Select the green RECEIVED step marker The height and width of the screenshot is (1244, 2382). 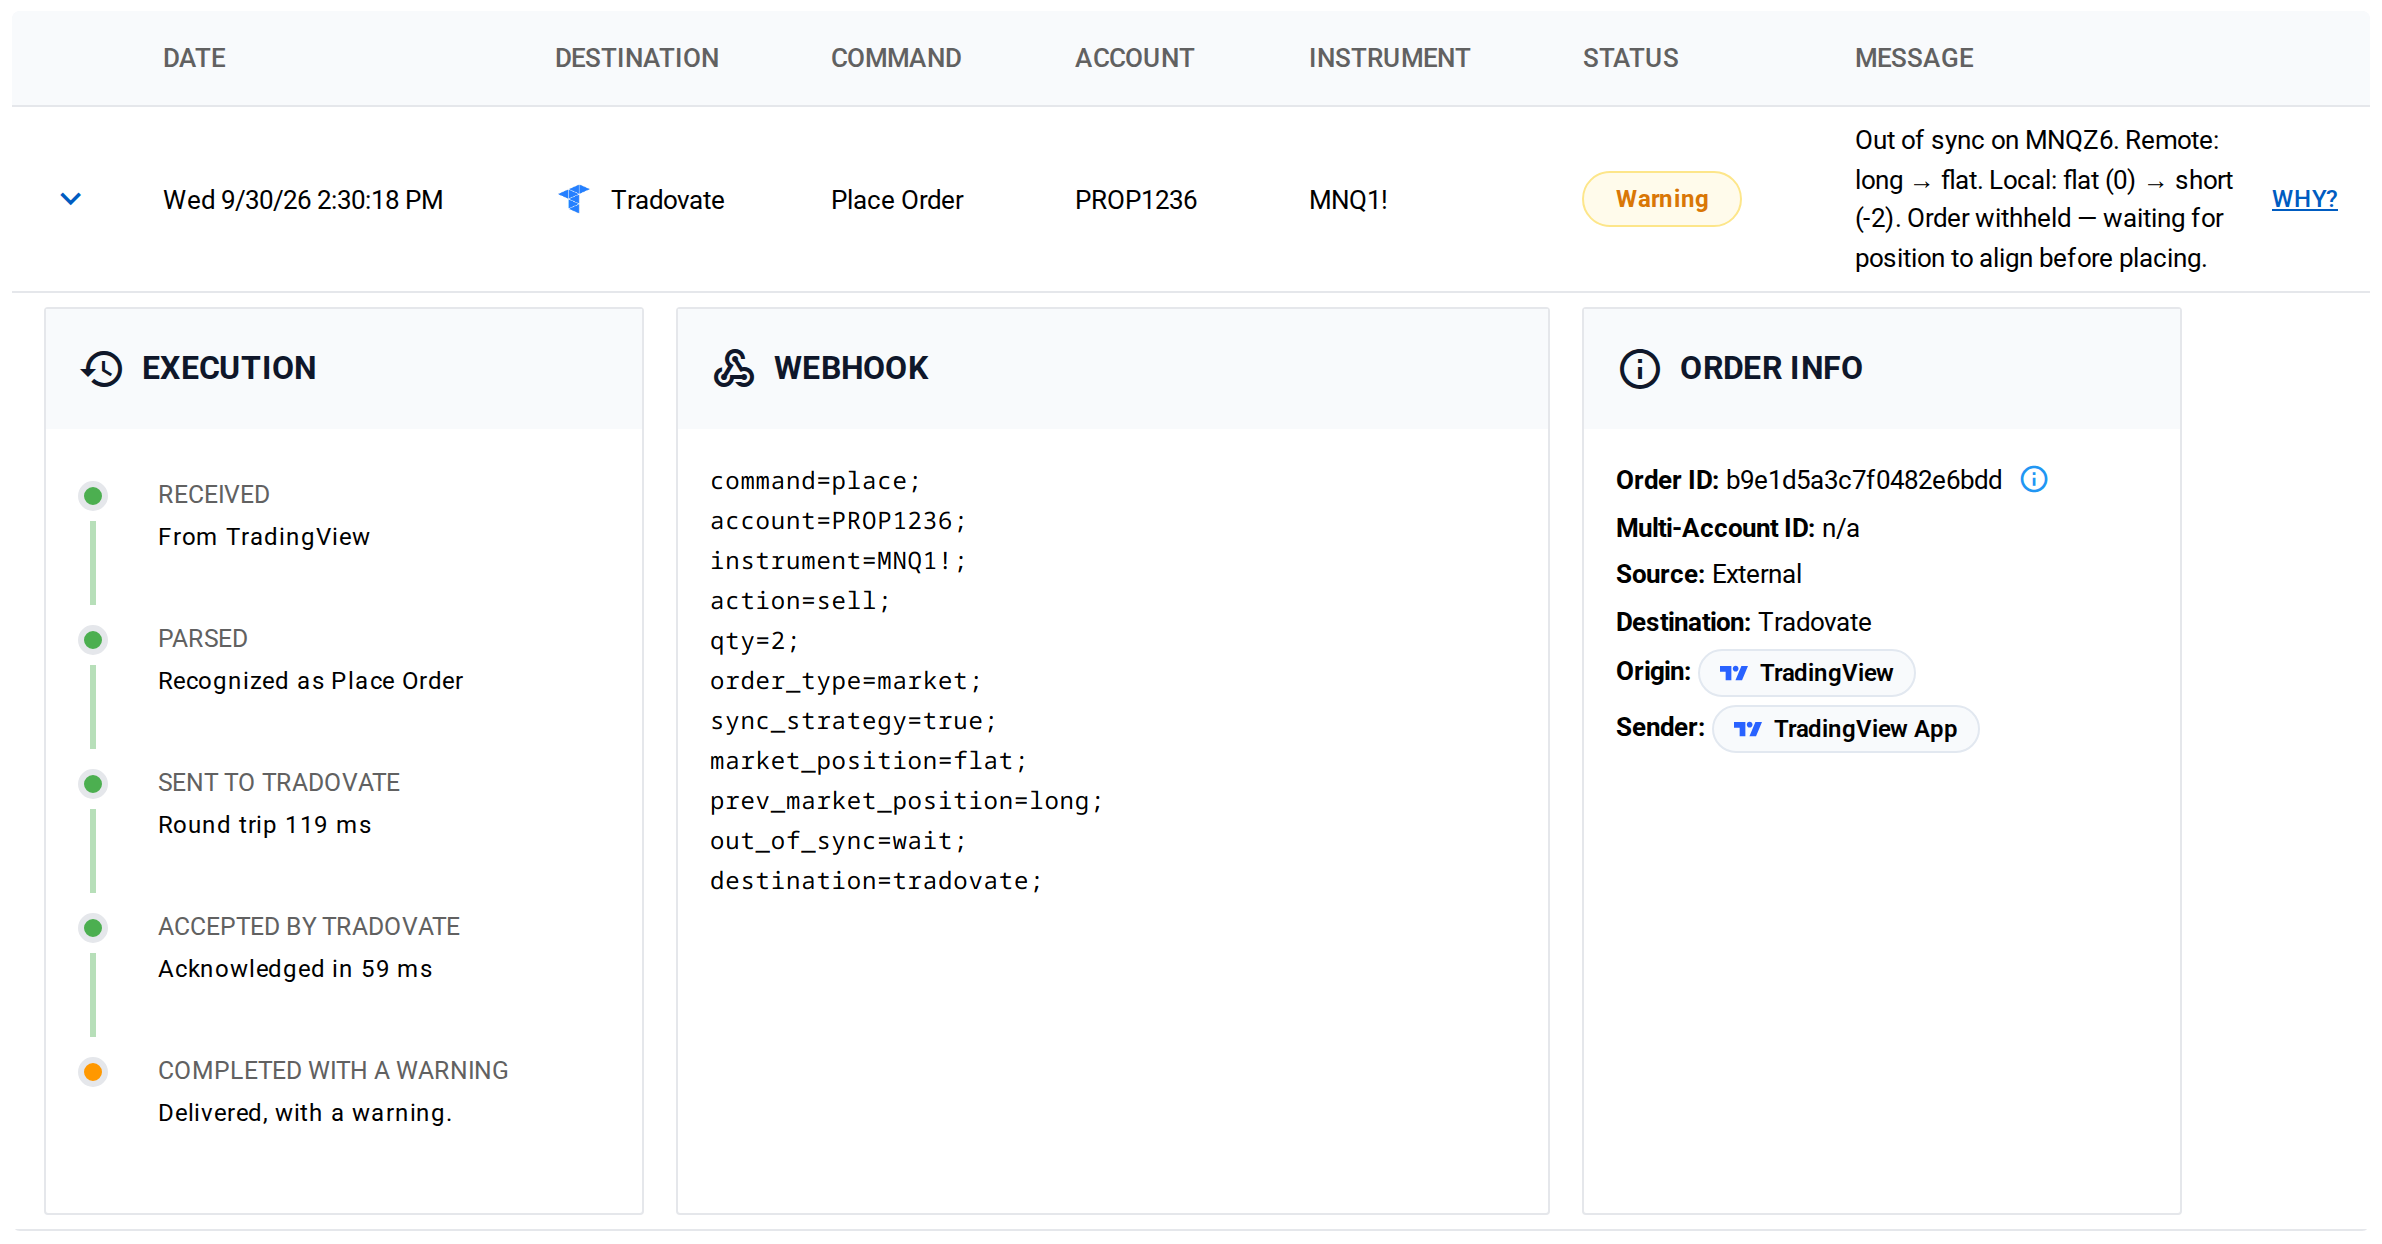(93, 496)
